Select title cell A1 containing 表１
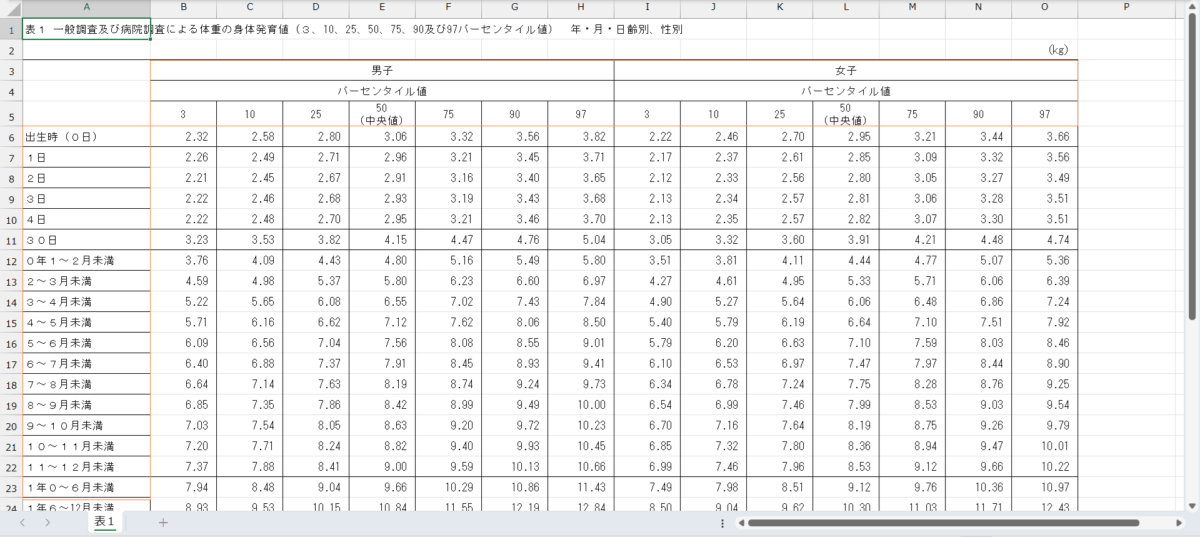The height and width of the screenshot is (537, 1200). 86,29
